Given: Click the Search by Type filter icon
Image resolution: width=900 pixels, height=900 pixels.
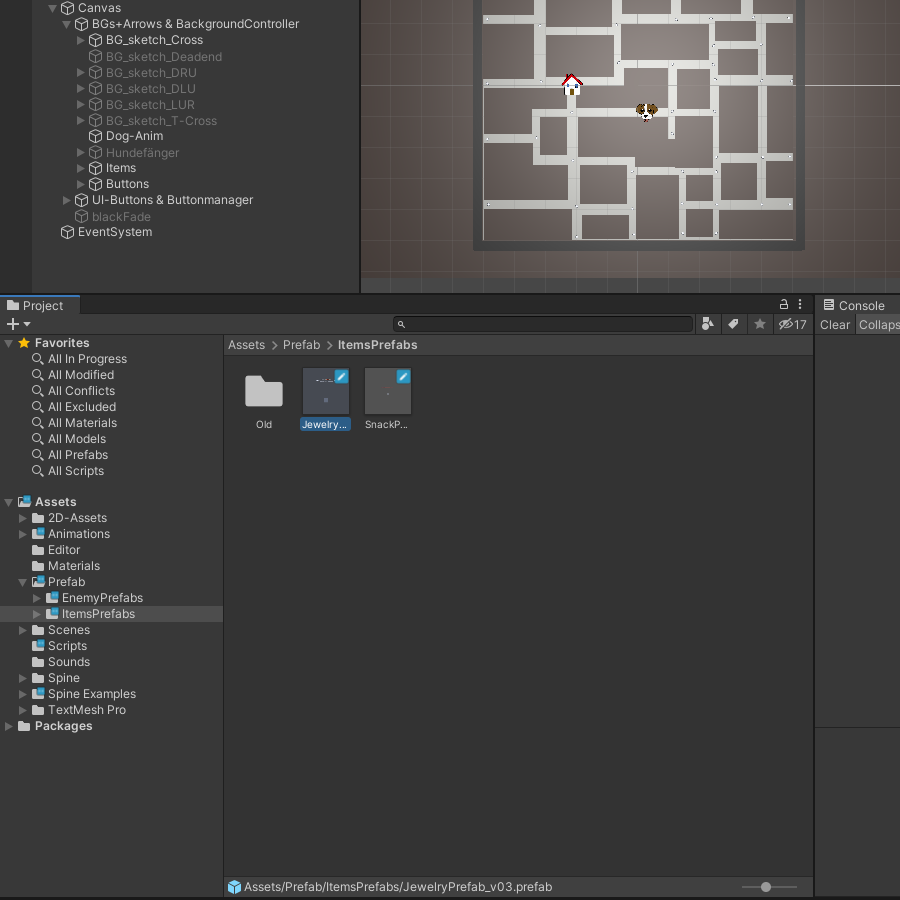Looking at the screenshot, I should click(x=708, y=324).
